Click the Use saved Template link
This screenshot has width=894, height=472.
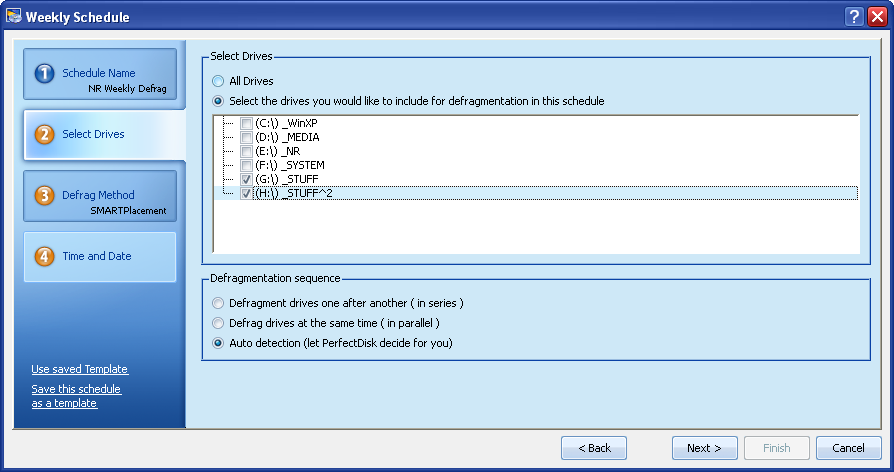point(80,369)
